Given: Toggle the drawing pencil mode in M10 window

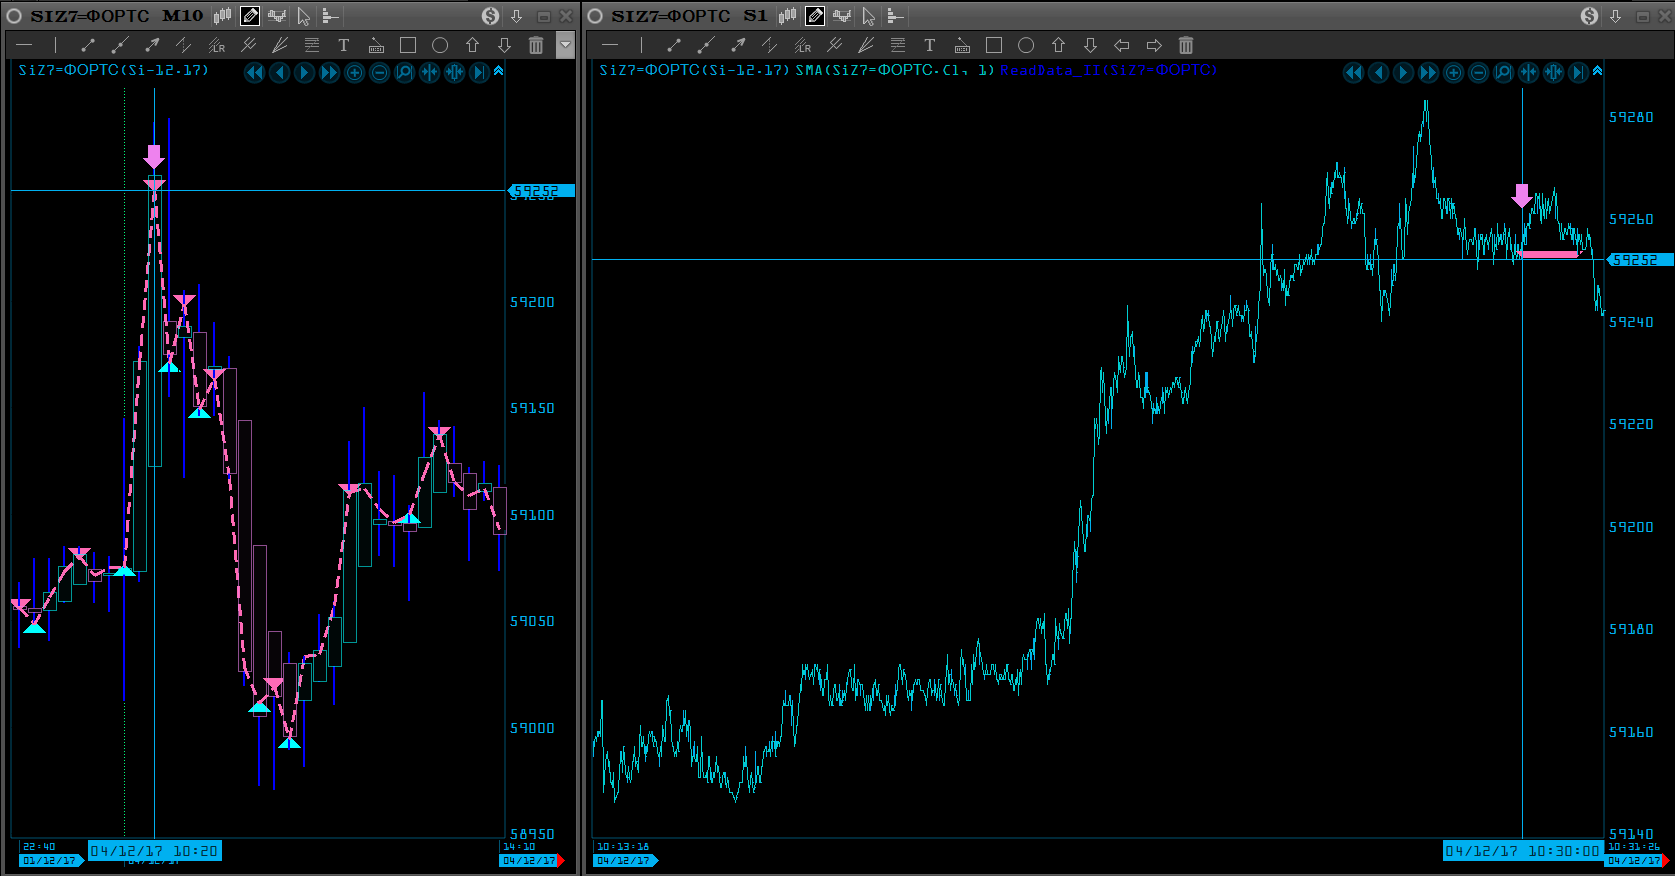Looking at the screenshot, I should pos(250,16).
